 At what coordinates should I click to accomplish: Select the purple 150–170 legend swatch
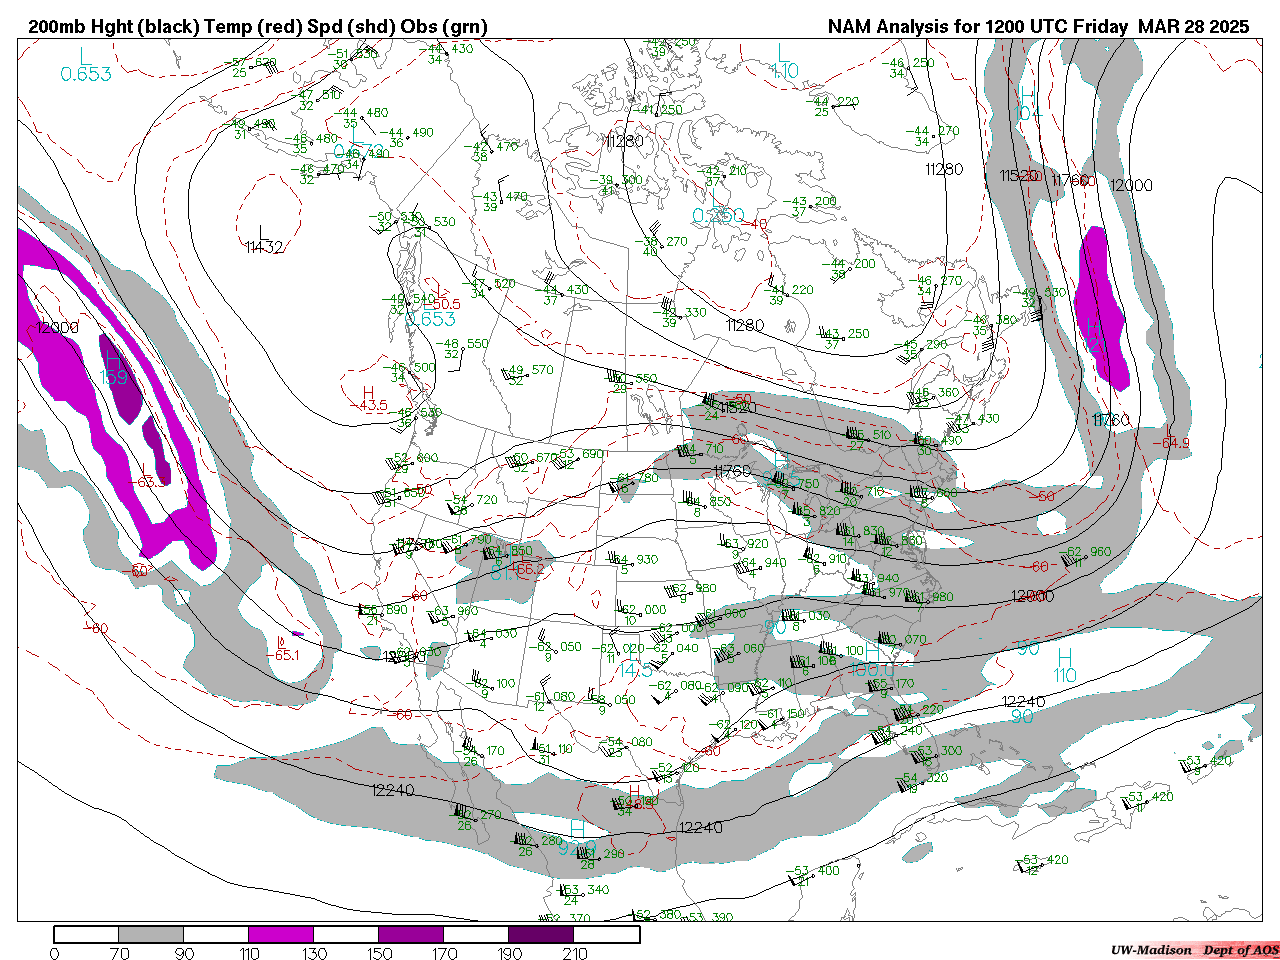(x=411, y=934)
